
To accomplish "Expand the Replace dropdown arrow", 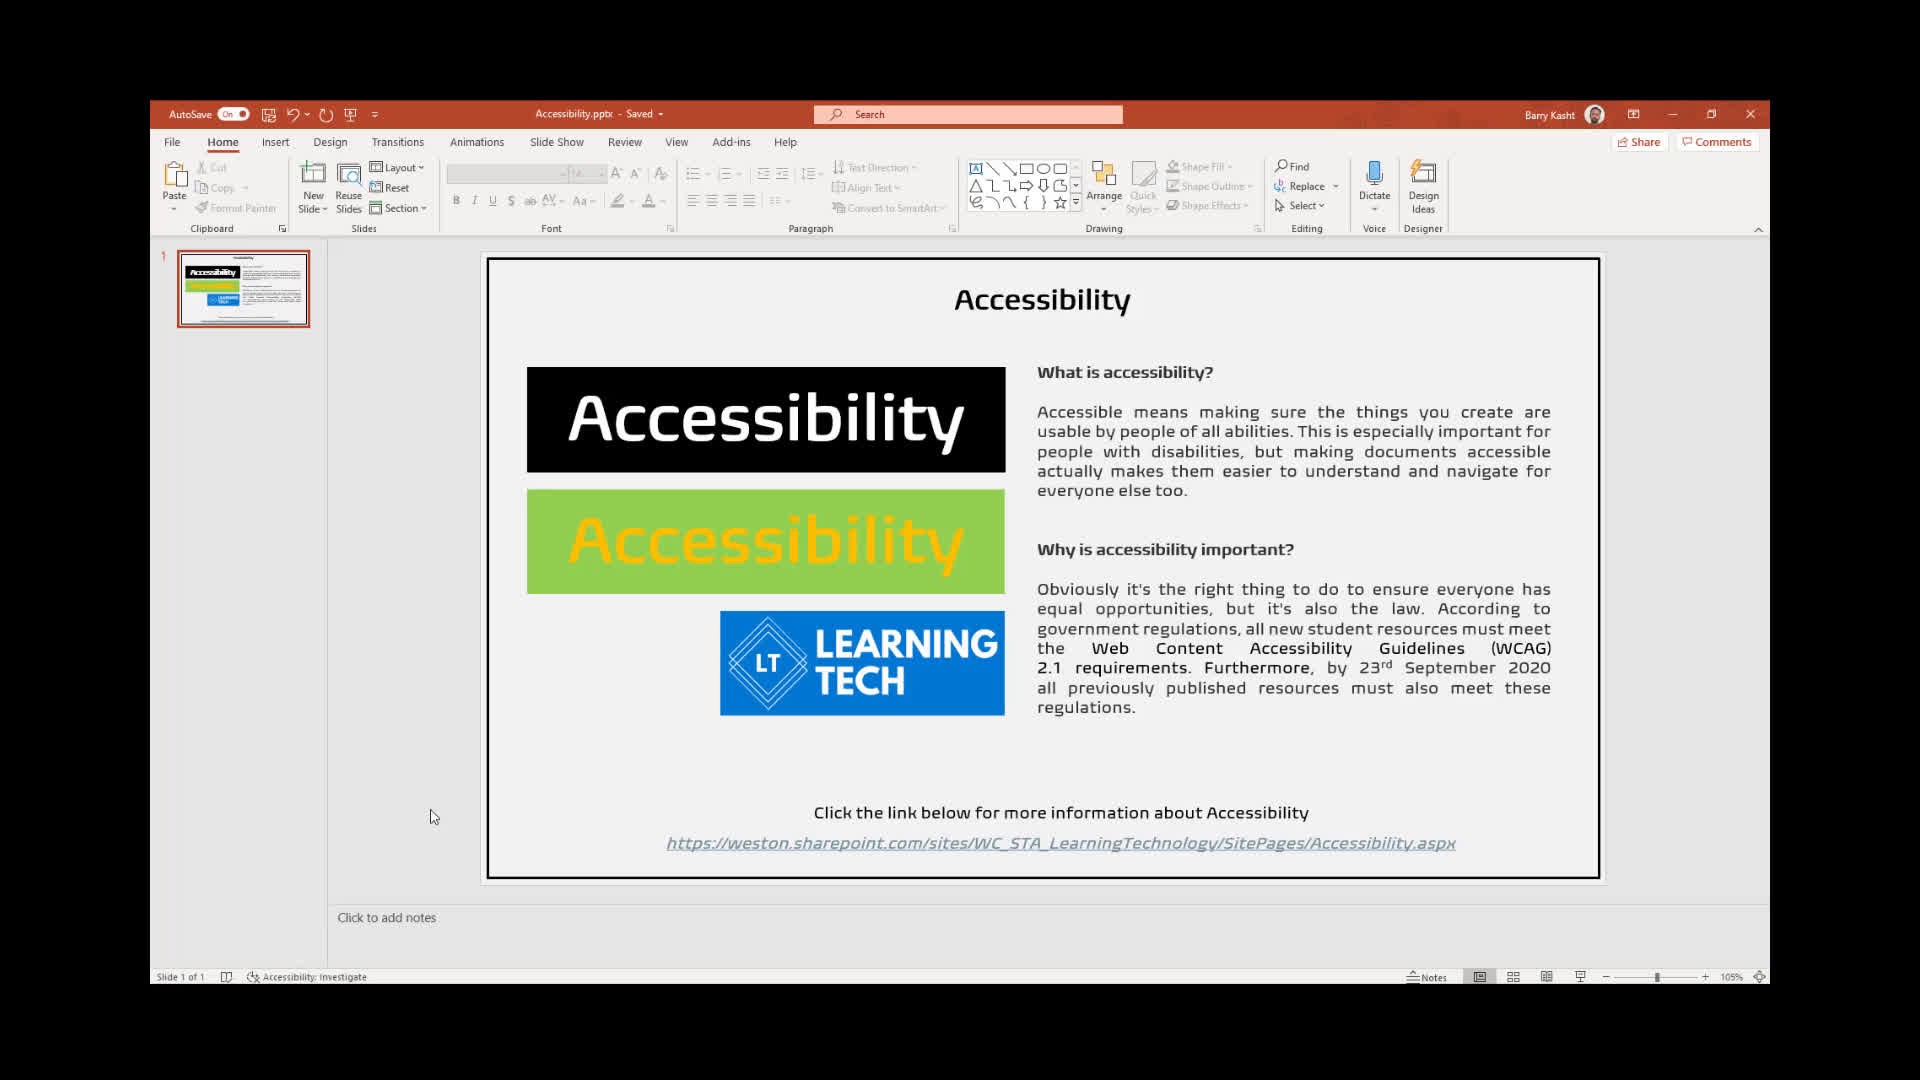I will click(1335, 187).
